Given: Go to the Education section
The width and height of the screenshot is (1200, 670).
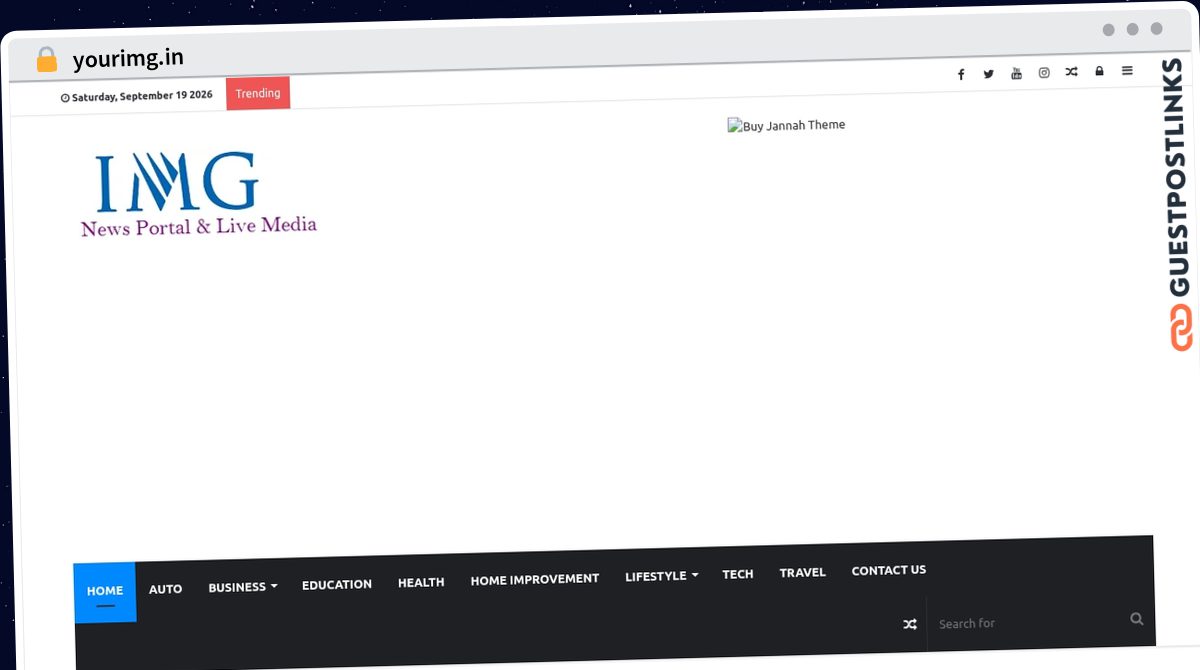Looking at the screenshot, I should [337, 584].
